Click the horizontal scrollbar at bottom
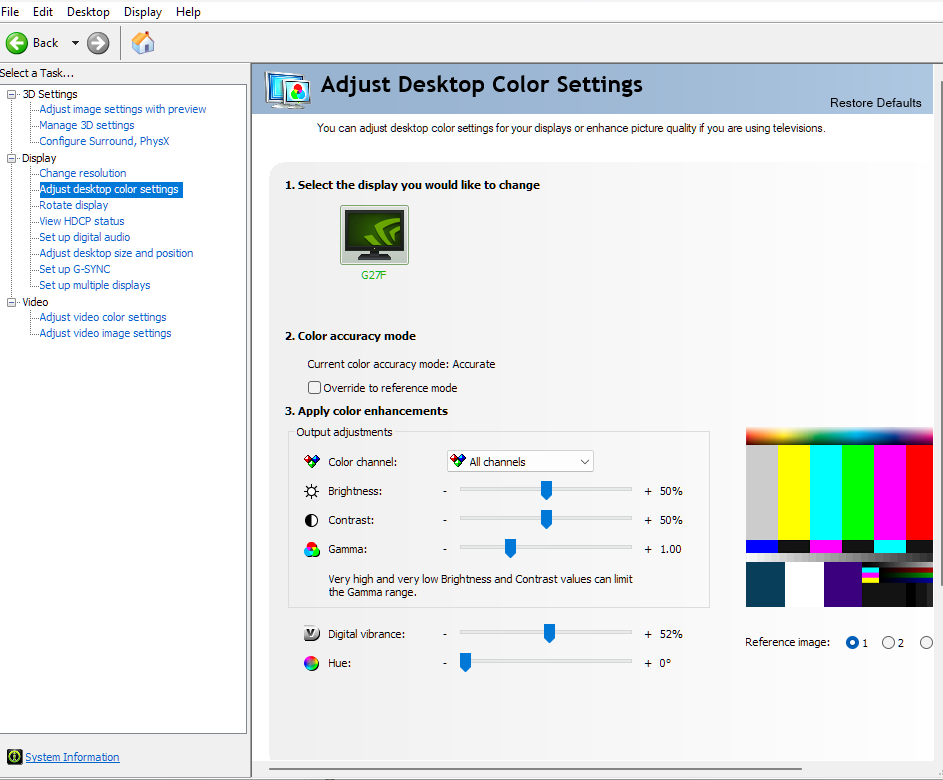 tap(535, 769)
